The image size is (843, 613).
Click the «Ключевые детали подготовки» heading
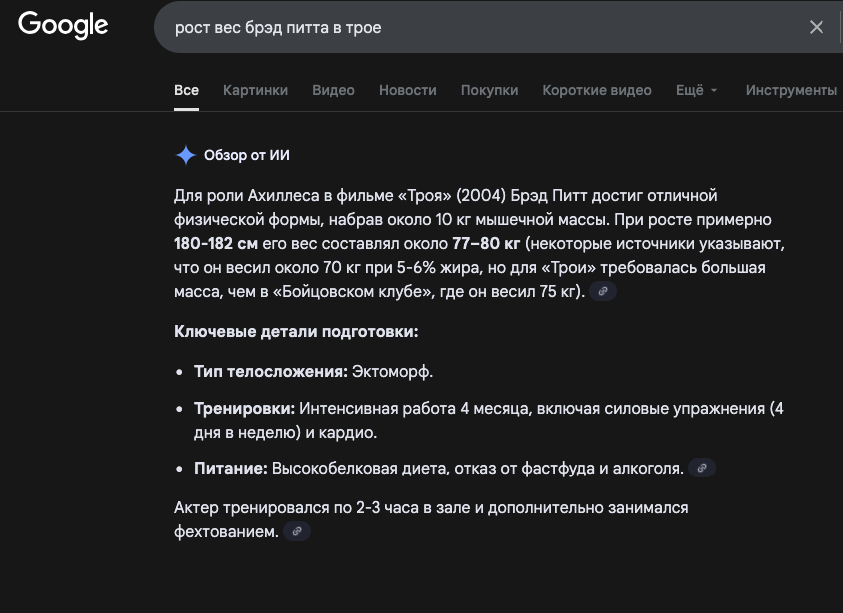pyautogui.click(x=296, y=331)
